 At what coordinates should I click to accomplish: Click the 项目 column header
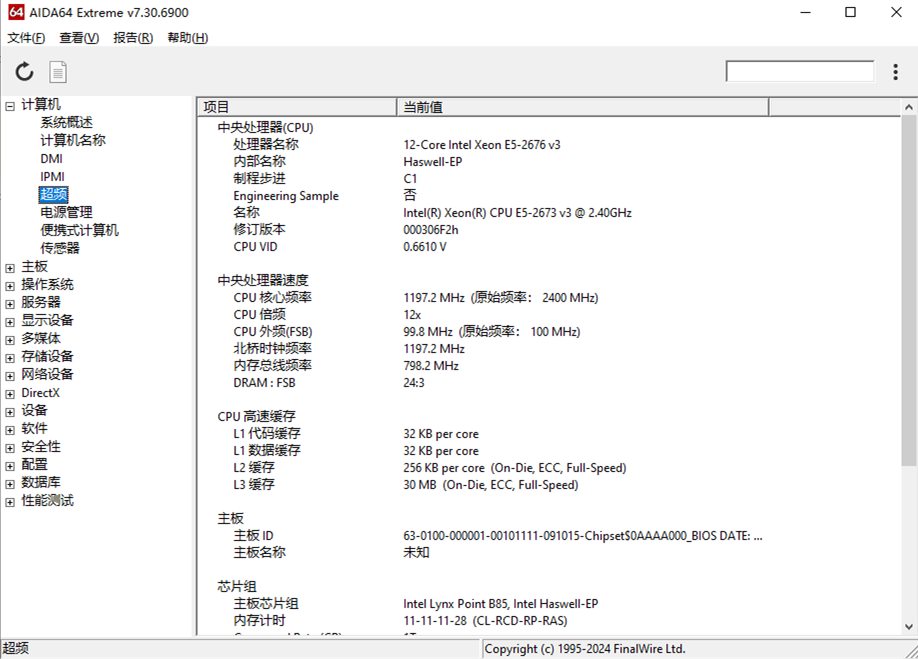pos(297,107)
